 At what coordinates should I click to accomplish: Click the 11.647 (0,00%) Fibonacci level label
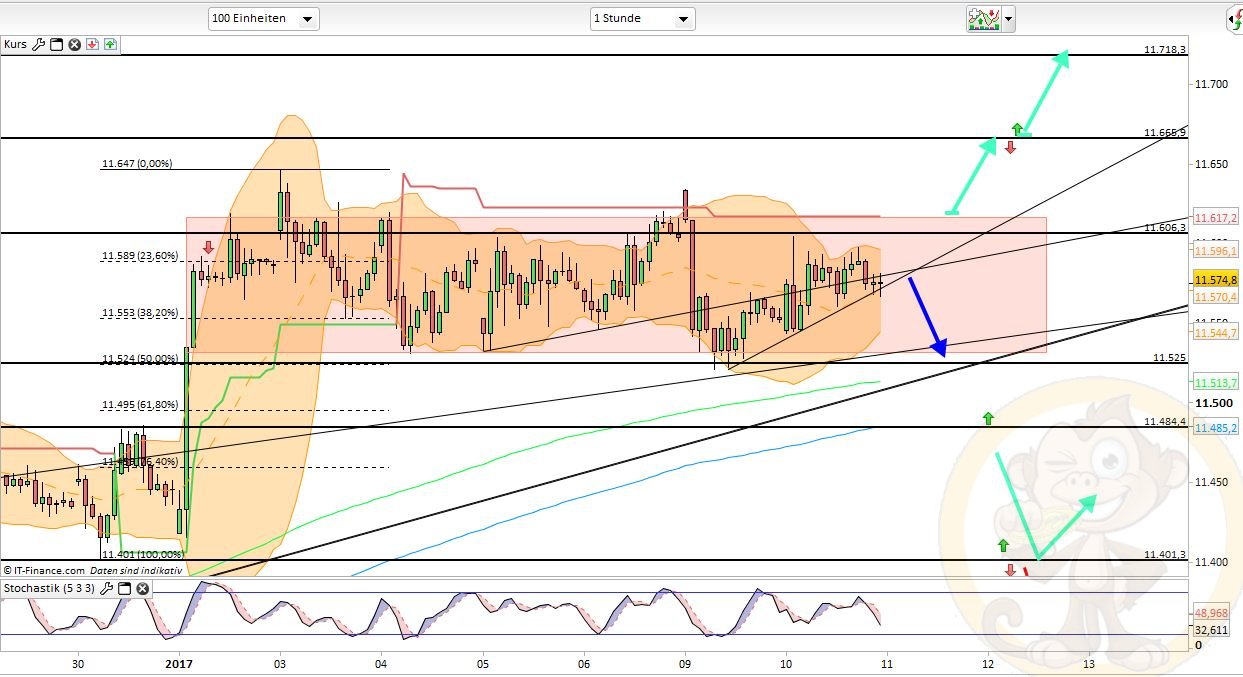[x=137, y=163]
